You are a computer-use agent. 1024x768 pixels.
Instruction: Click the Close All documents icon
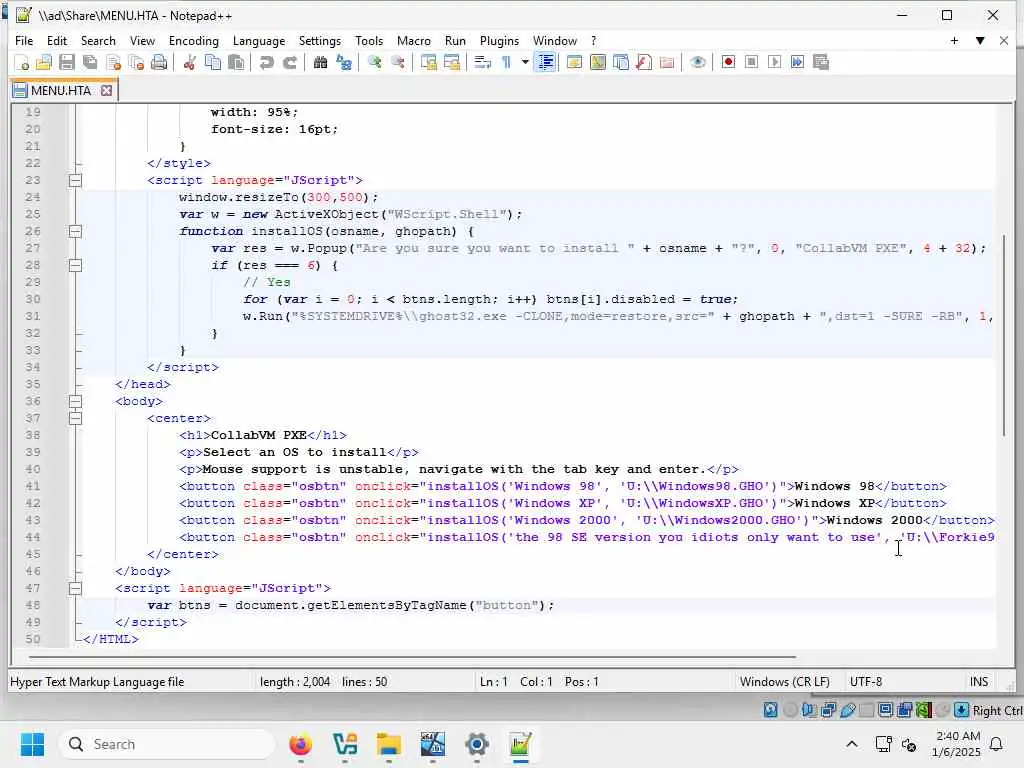pos(136,63)
